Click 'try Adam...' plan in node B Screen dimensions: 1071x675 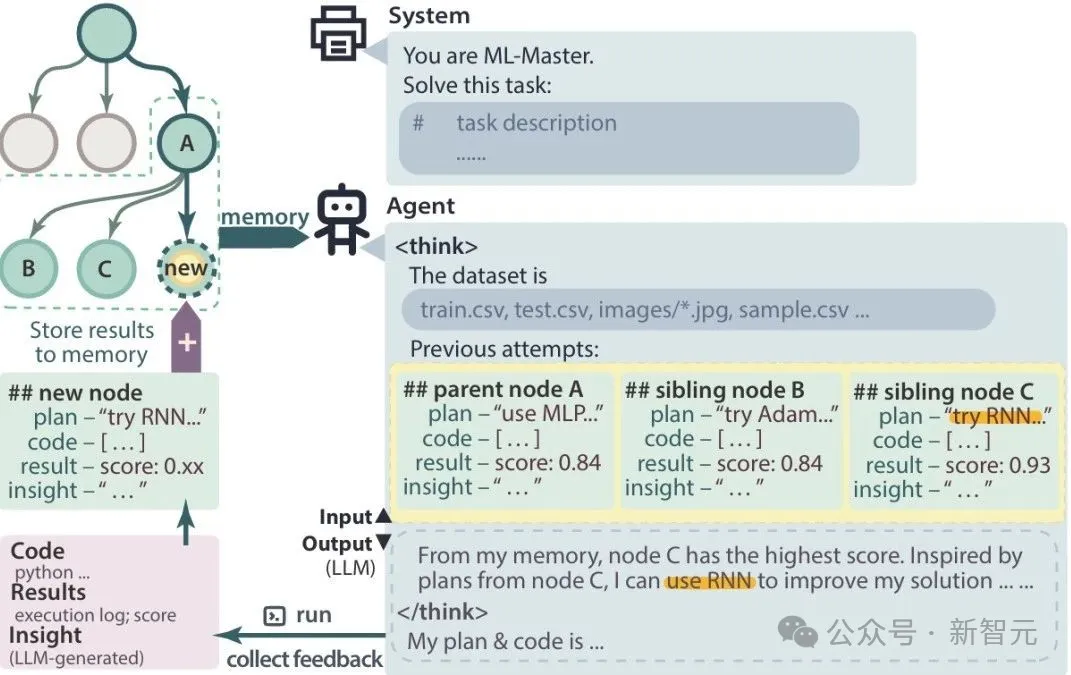(777, 415)
